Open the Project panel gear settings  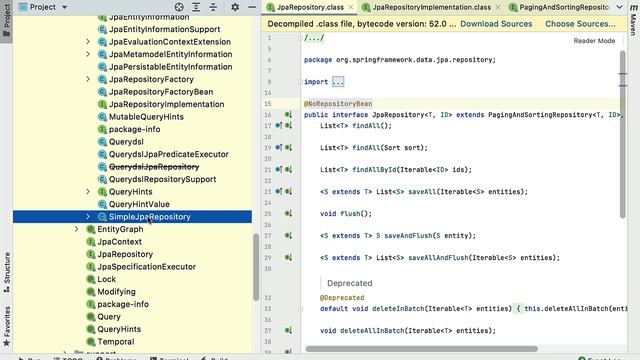tap(235, 7)
